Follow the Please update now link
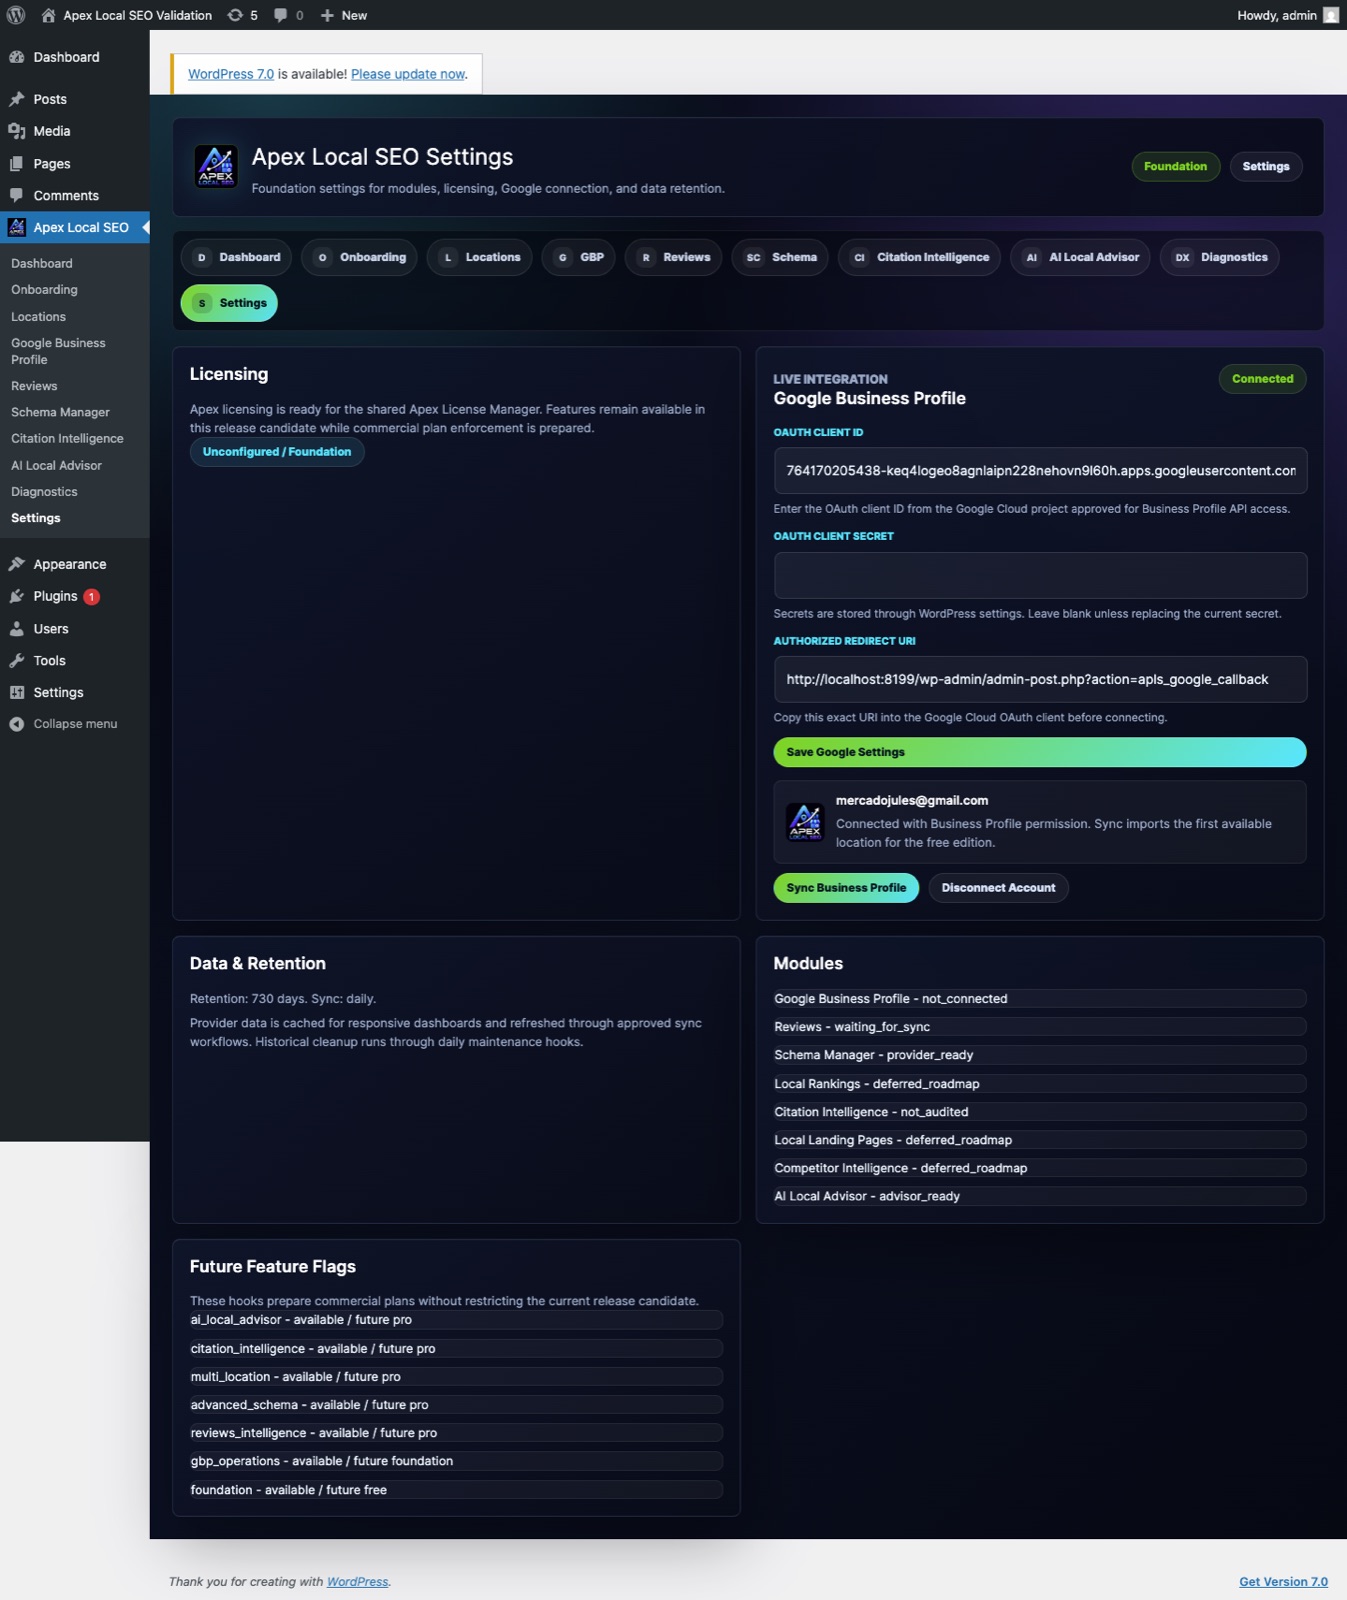Screen dimensions: 1347x1600 tap(408, 74)
